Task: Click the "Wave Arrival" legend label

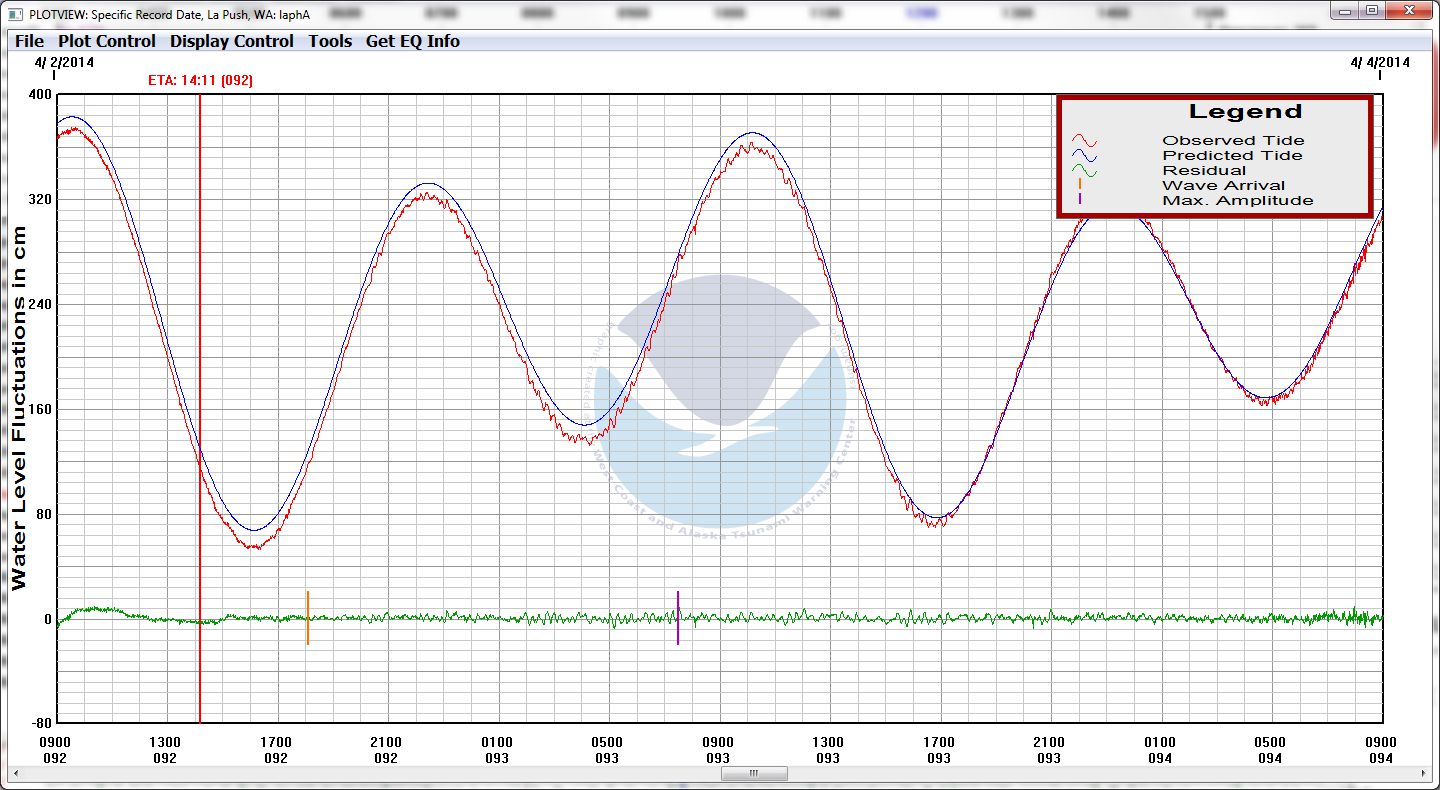Action: (x=1223, y=185)
